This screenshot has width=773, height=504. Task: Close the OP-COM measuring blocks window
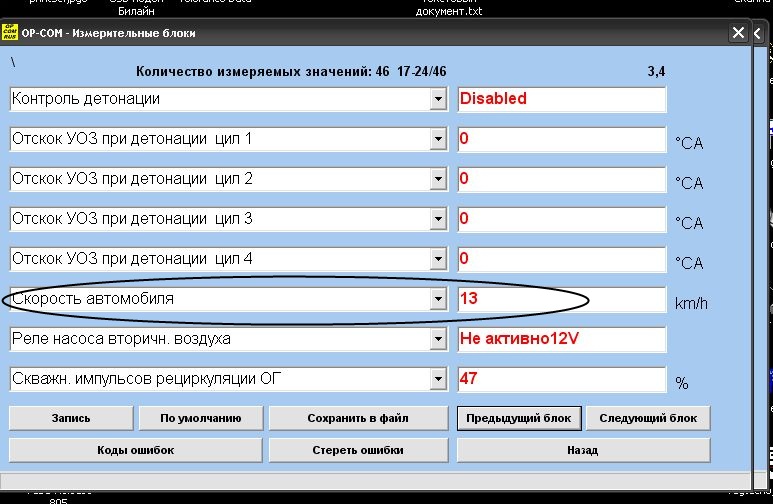(x=738, y=33)
